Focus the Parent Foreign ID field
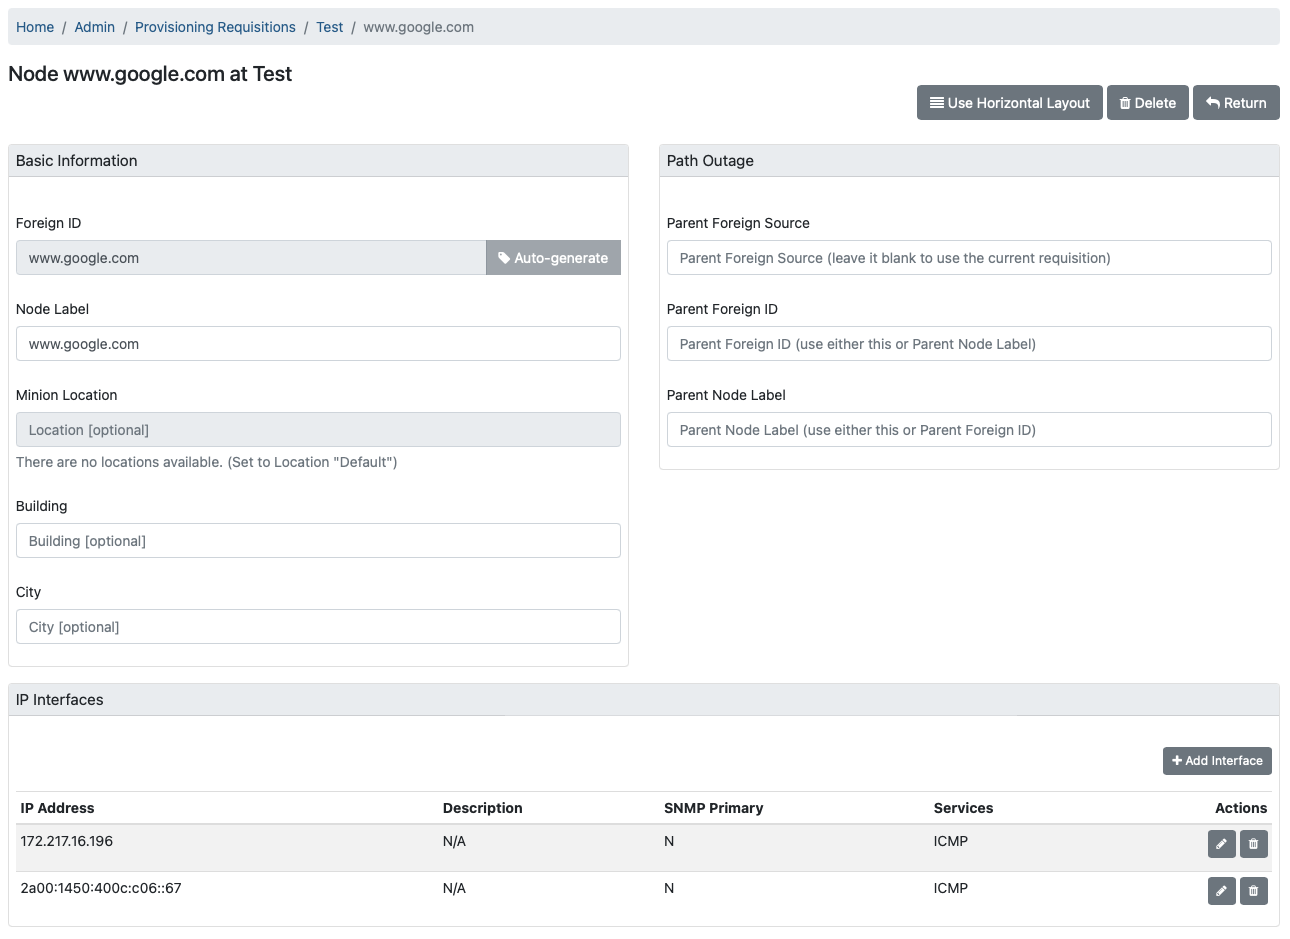 click(968, 344)
